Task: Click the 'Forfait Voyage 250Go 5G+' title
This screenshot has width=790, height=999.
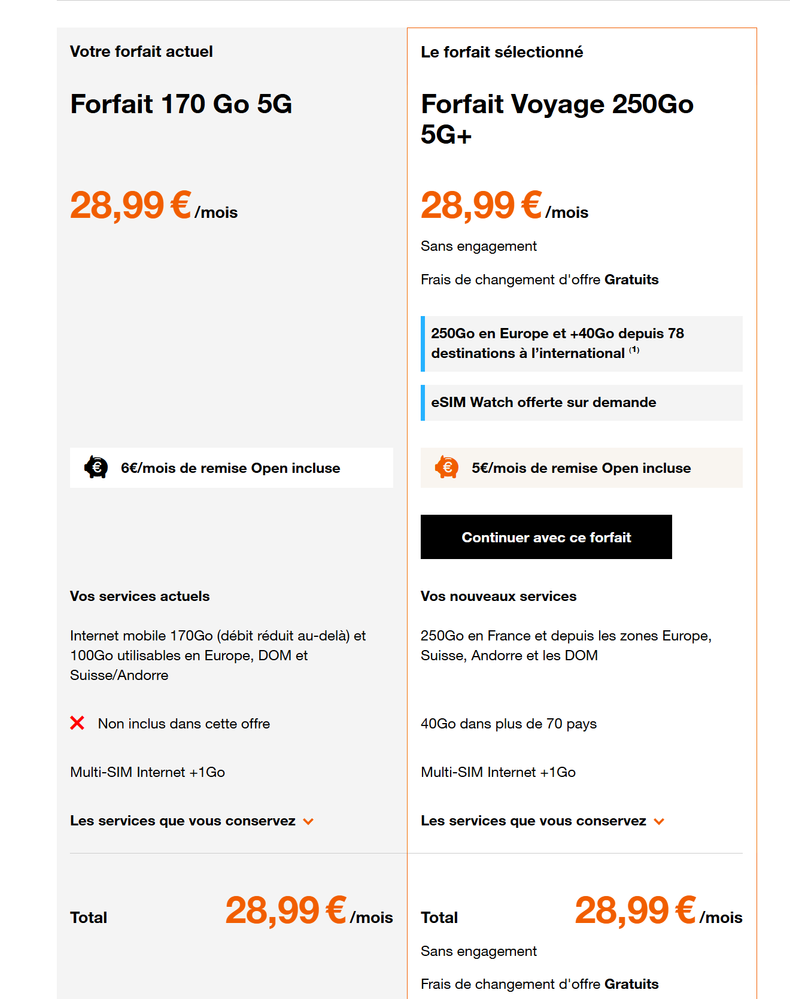Action: [x=557, y=119]
